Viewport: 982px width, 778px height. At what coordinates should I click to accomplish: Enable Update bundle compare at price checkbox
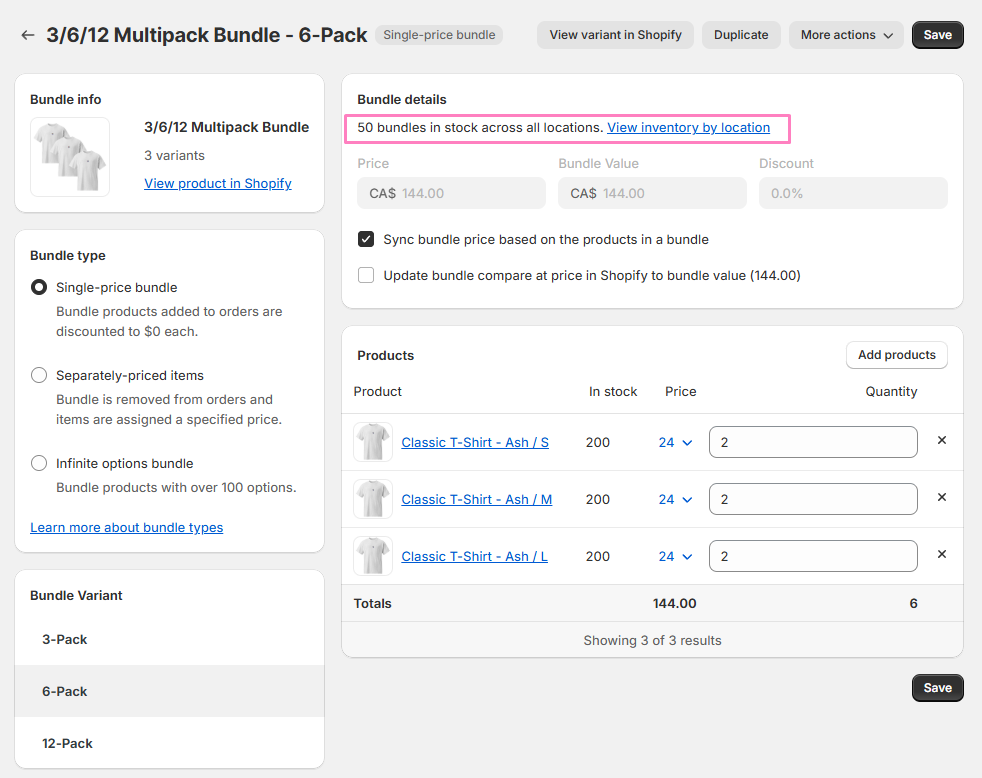point(366,275)
